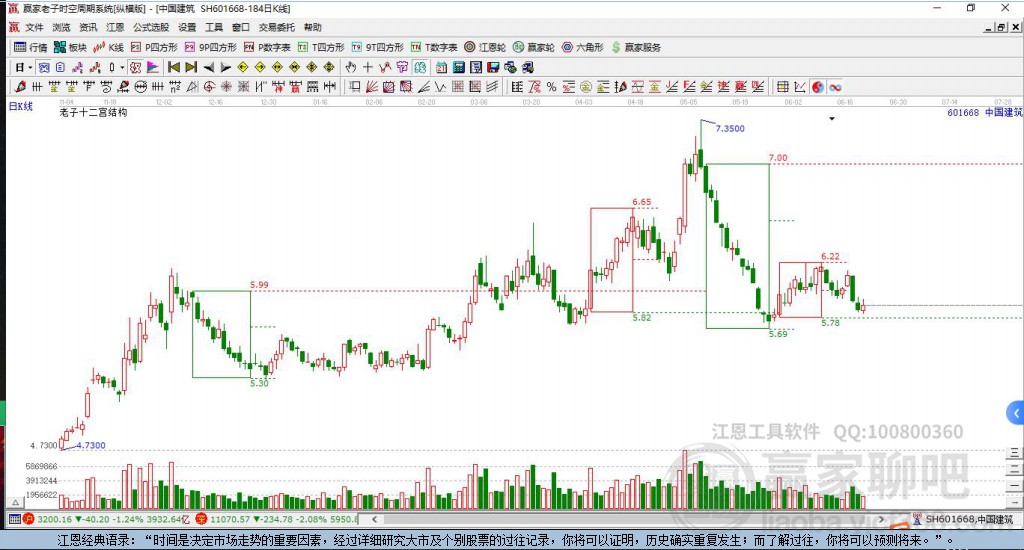Open the small black chart dropdown triangle
Screen dimensions: 1024x550
(x=832, y=119)
